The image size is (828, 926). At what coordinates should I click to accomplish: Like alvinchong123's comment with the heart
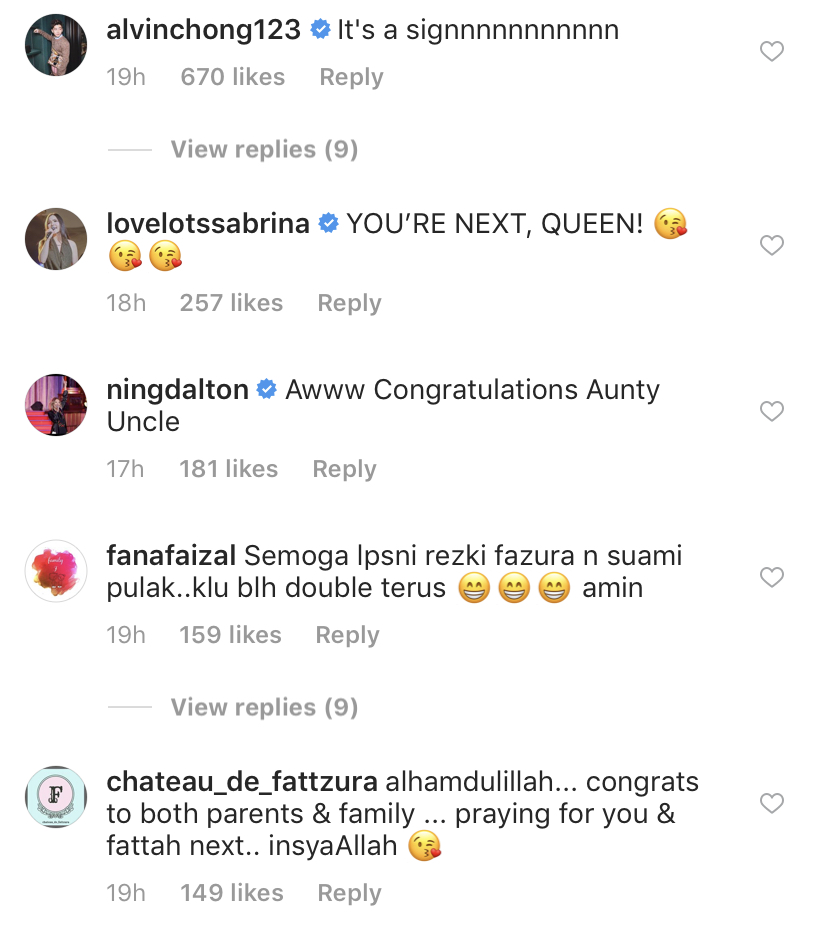(772, 51)
